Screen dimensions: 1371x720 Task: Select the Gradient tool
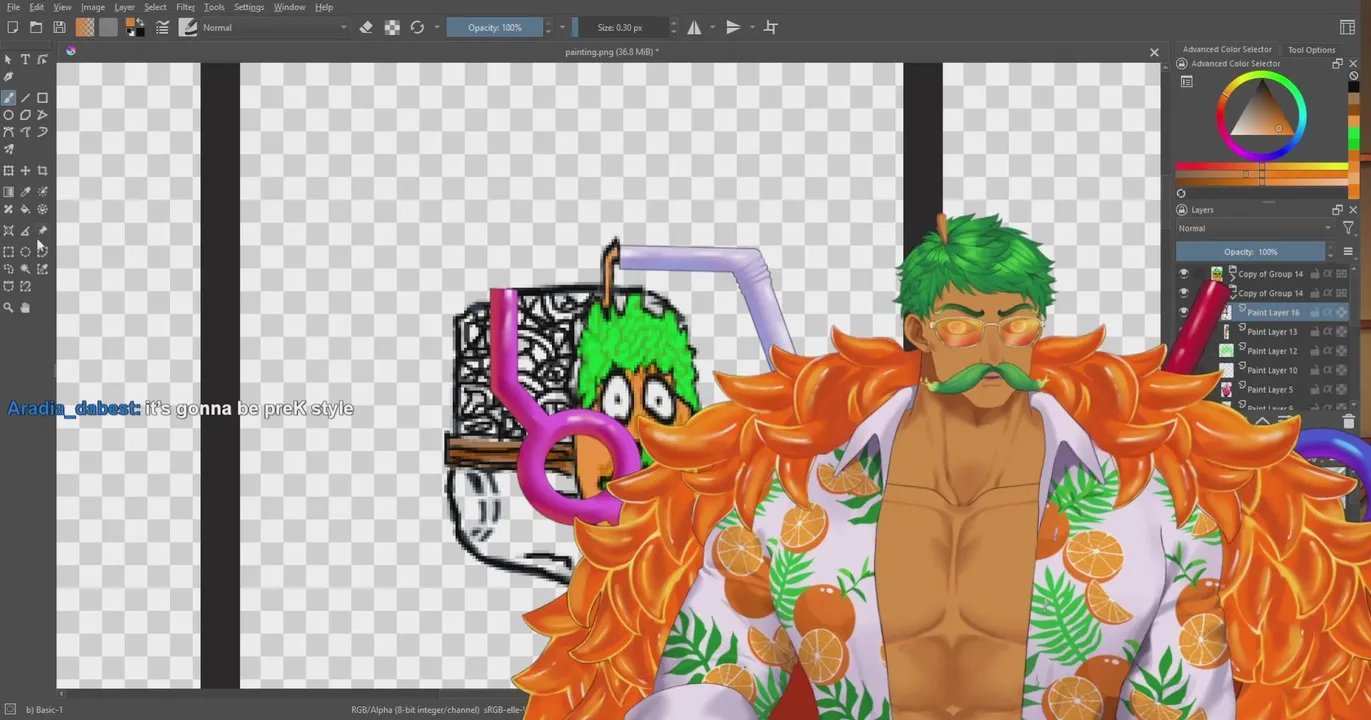[9, 192]
